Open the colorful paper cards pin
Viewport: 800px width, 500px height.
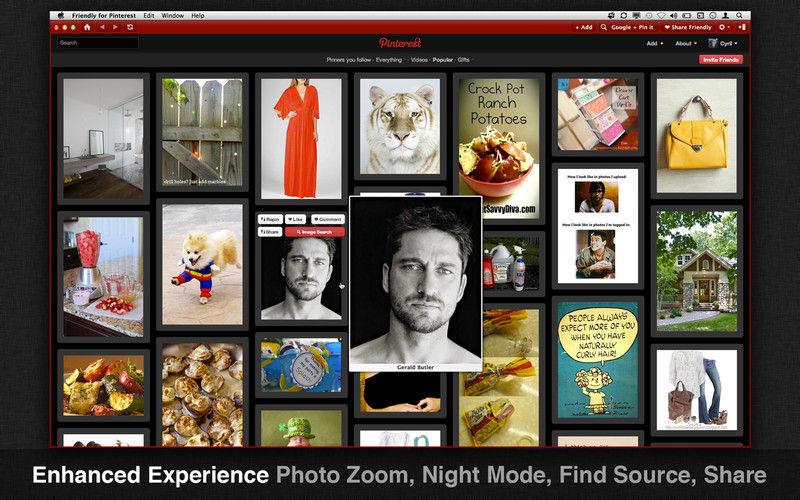[598, 114]
